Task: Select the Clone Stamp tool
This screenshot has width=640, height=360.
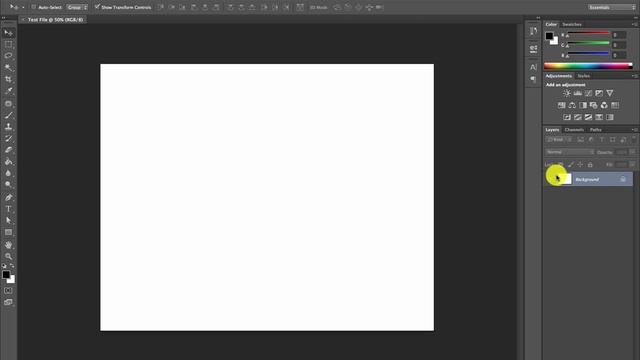Action: point(8,127)
